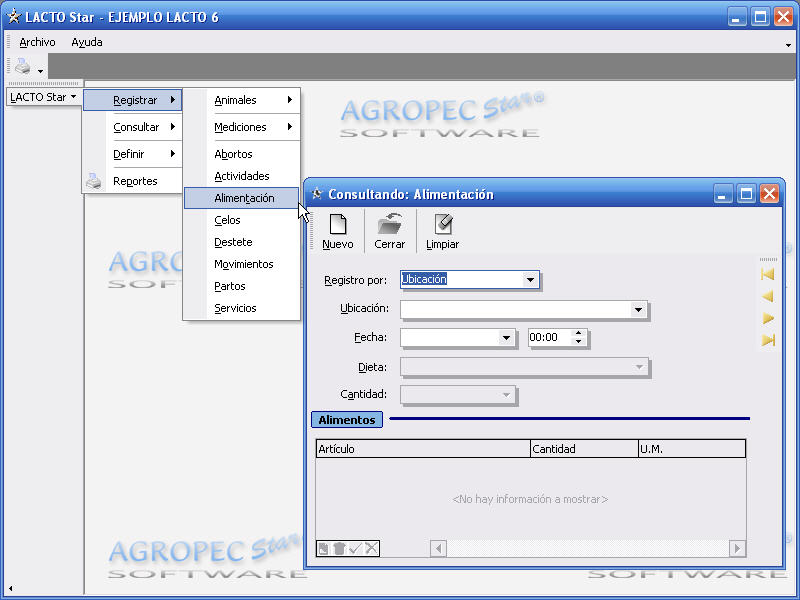Open the Cantidad dropdown
The width and height of the screenshot is (800, 600).
[x=506, y=395]
